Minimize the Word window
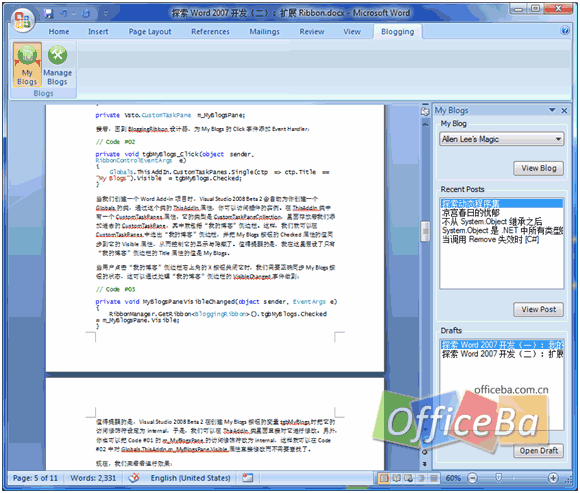Image resolution: width=580 pixels, height=493 pixels. coord(519,9)
